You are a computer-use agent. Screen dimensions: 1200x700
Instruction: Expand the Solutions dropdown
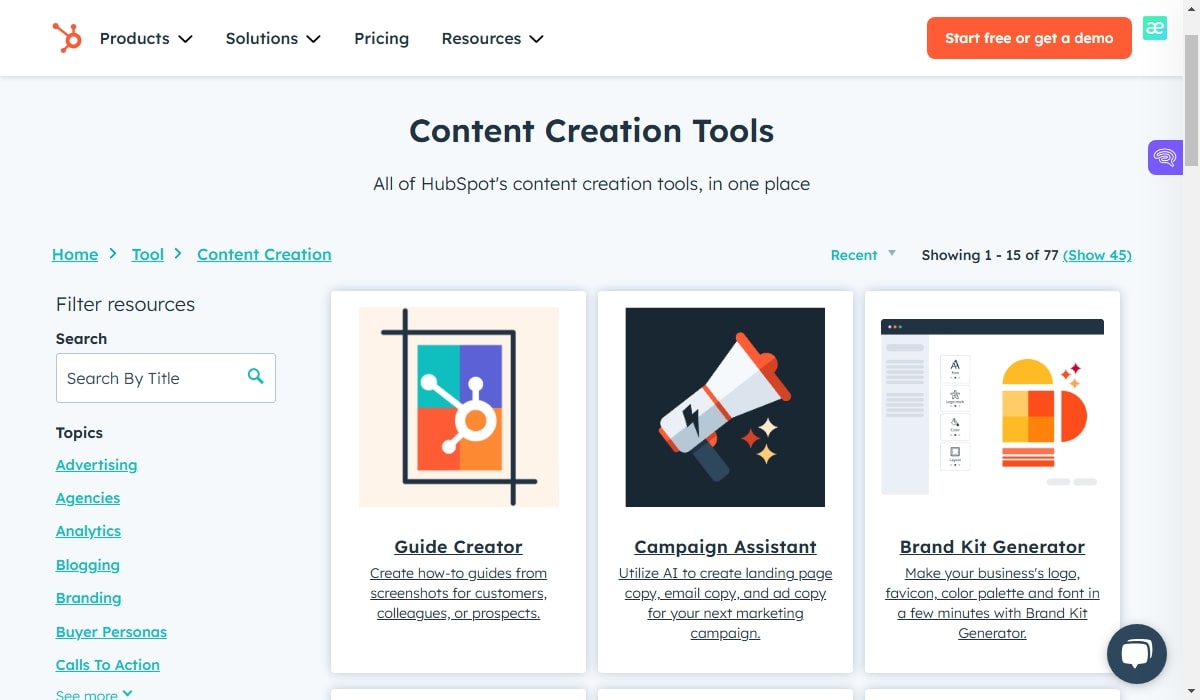273,38
